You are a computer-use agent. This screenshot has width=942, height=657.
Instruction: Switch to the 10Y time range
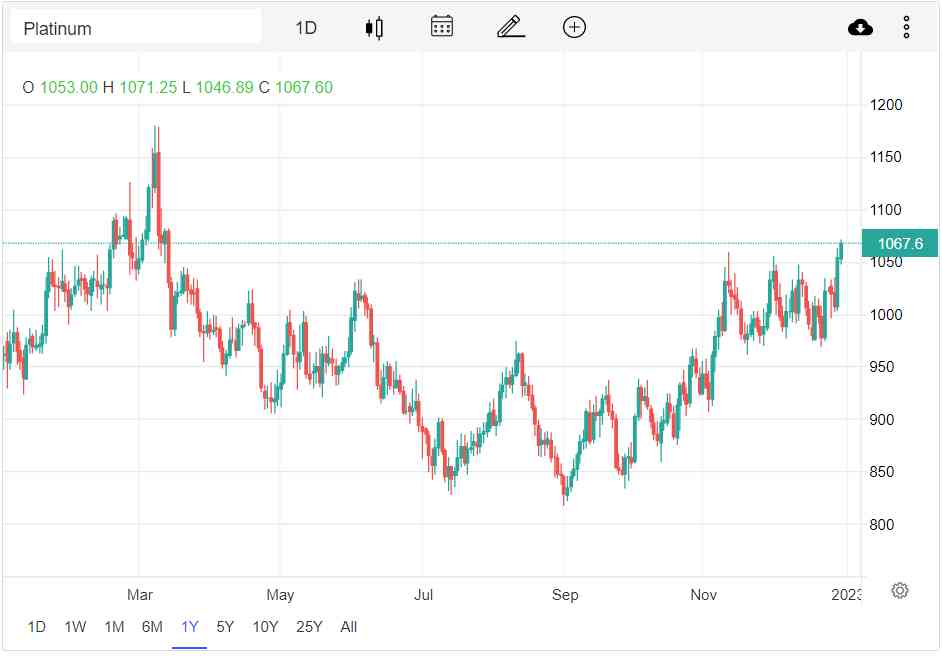[x=265, y=627]
